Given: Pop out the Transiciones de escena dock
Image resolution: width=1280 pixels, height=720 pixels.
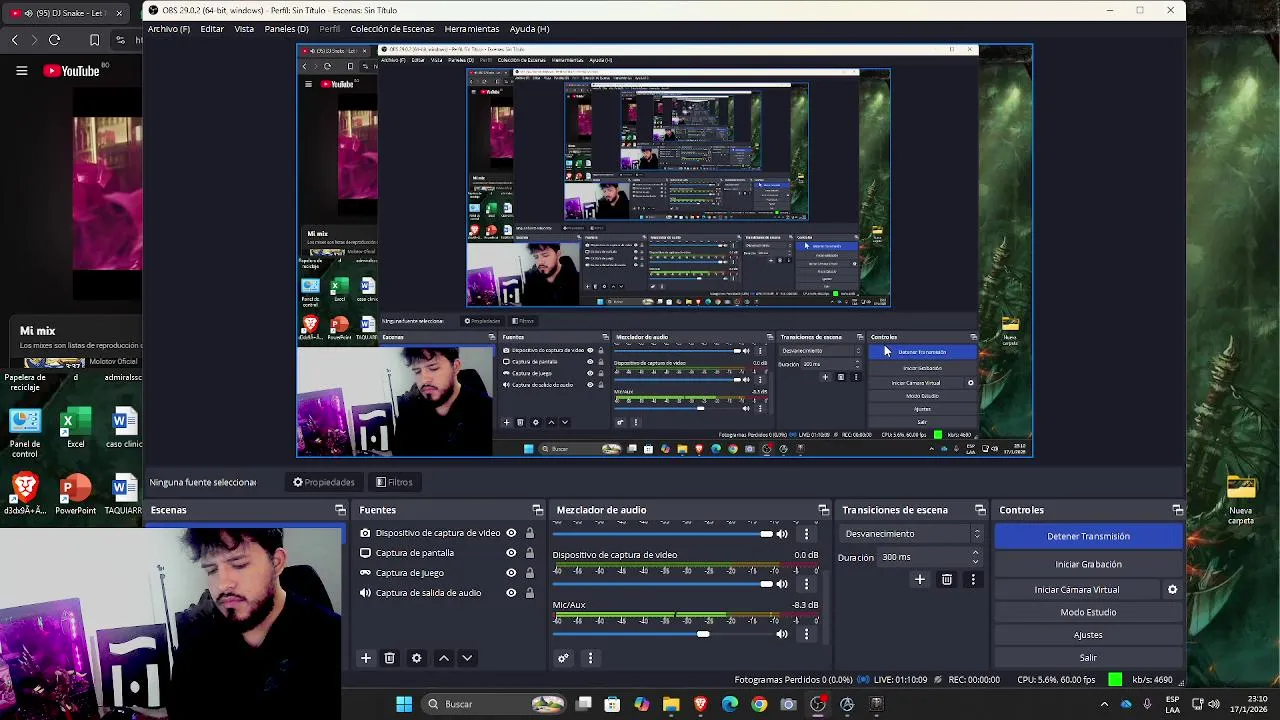Looking at the screenshot, I should 980,510.
